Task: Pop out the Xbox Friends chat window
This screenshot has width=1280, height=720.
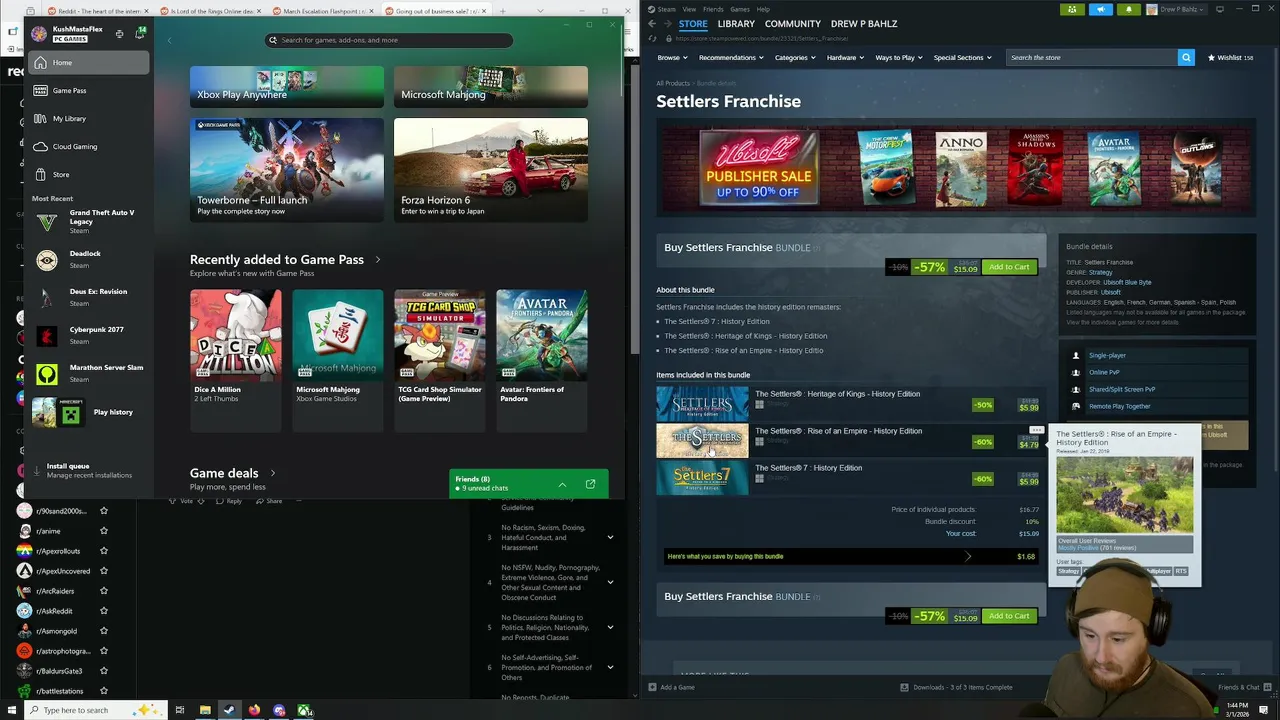Action: pos(590,484)
